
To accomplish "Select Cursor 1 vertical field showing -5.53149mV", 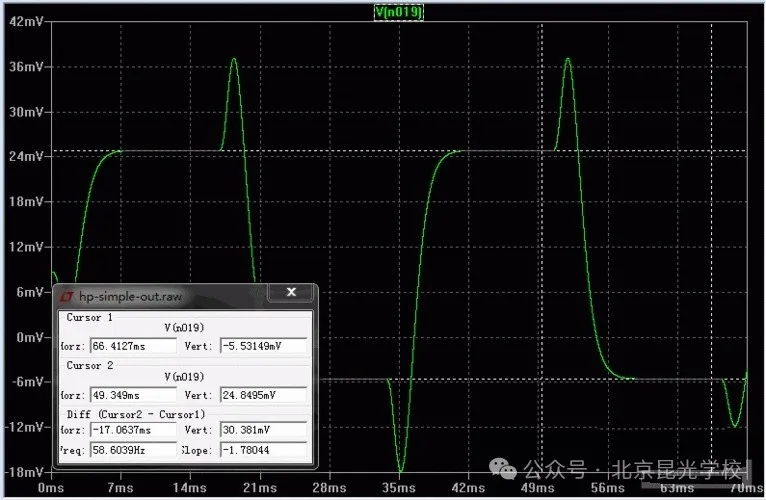I will (x=262, y=346).
